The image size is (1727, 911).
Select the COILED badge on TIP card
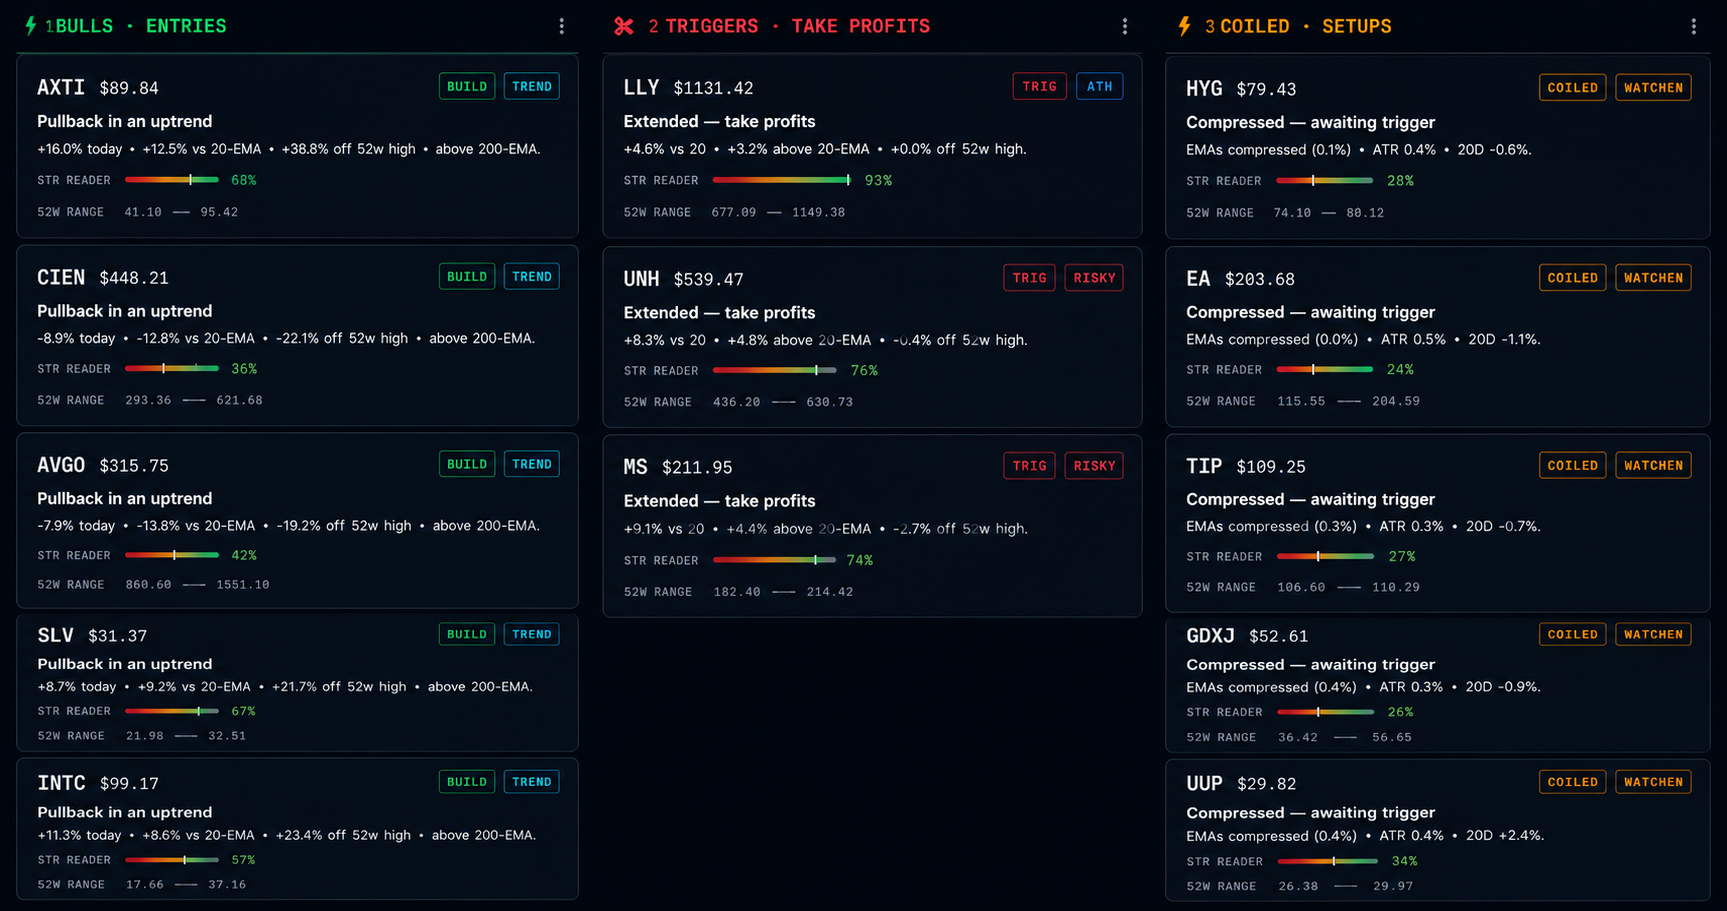tap(1573, 465)
